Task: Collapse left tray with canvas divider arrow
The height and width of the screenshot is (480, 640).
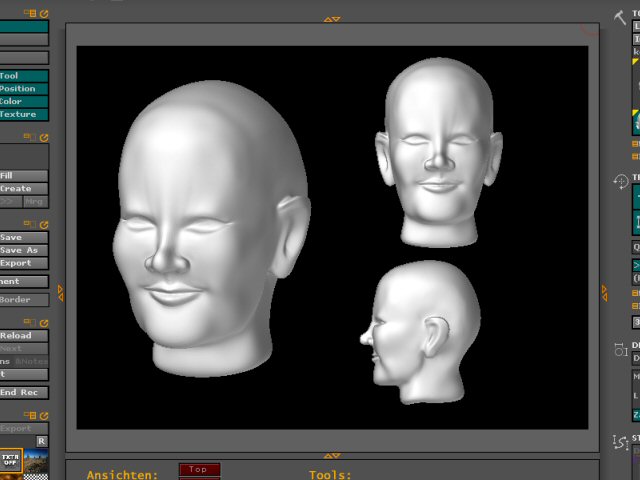Action: (60, 293)
